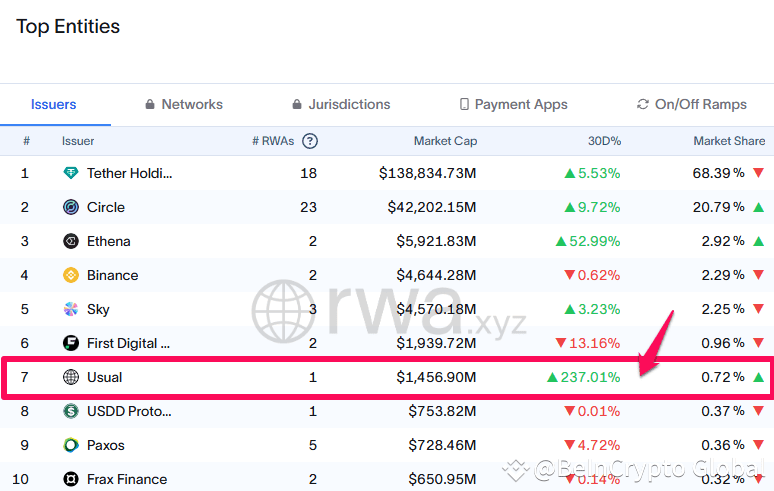This screenshot has width=774, height=491.
Task: Click the phone icon beside Payment Apps
Action: coord(464,104)
